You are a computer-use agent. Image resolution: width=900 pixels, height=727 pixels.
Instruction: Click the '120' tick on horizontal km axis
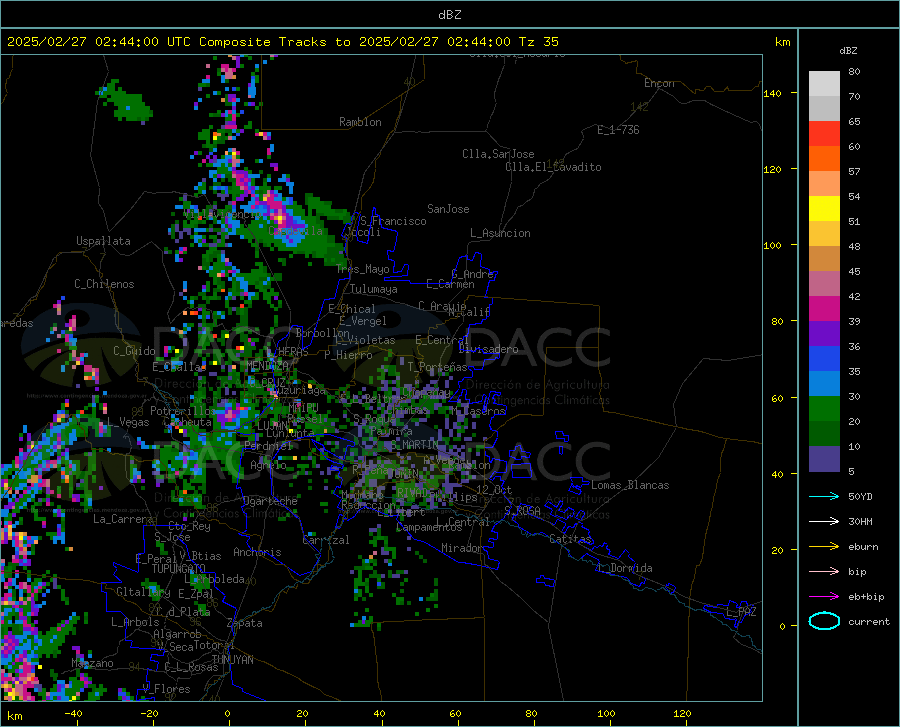(682, 713)
